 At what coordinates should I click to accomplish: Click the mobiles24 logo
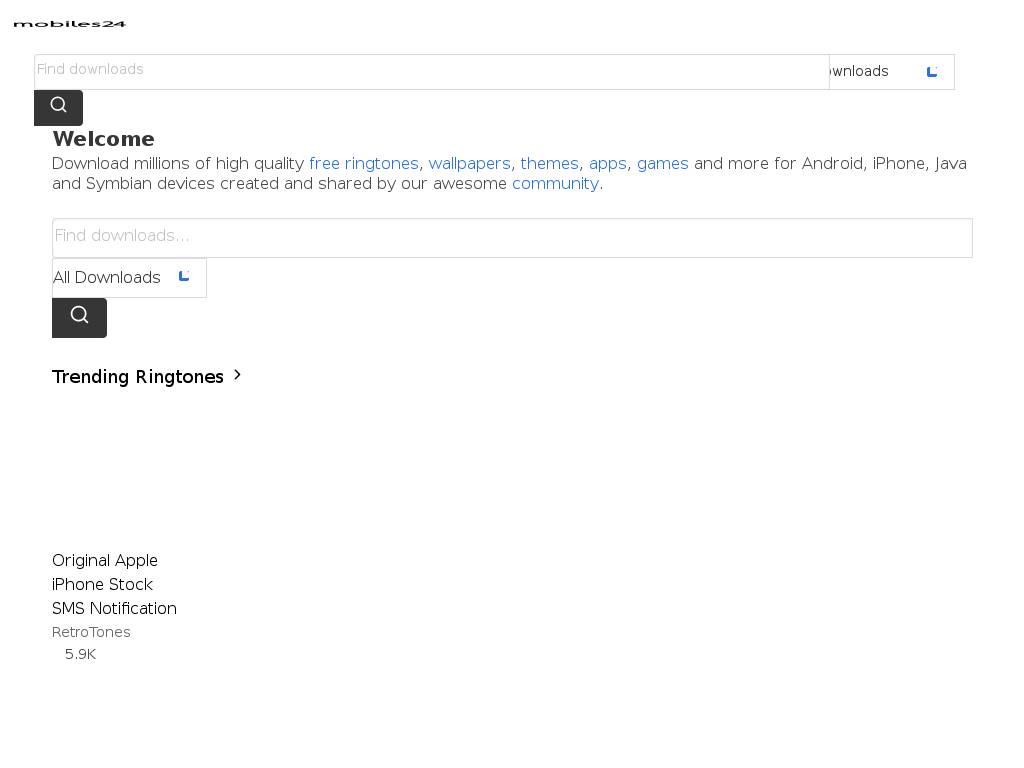(x=69, y=23)
